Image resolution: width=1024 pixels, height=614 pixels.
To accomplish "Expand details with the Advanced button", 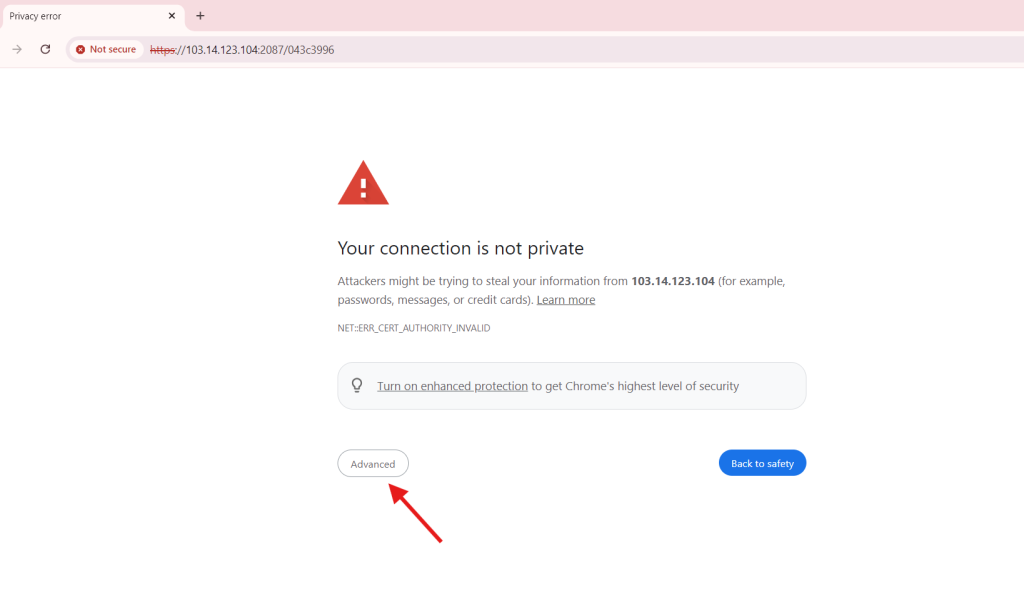I will click(x=373, y=464).
